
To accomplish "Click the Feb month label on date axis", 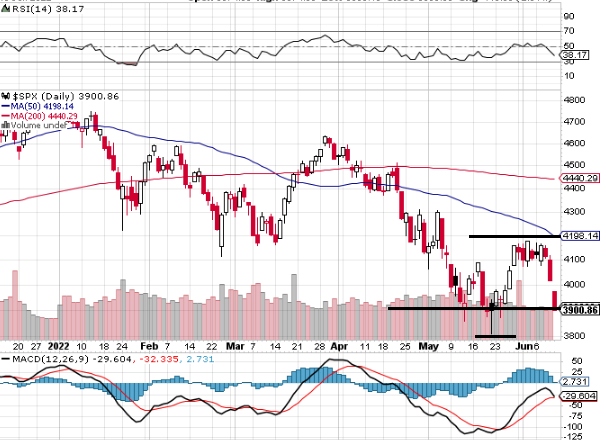I will 149,346.
